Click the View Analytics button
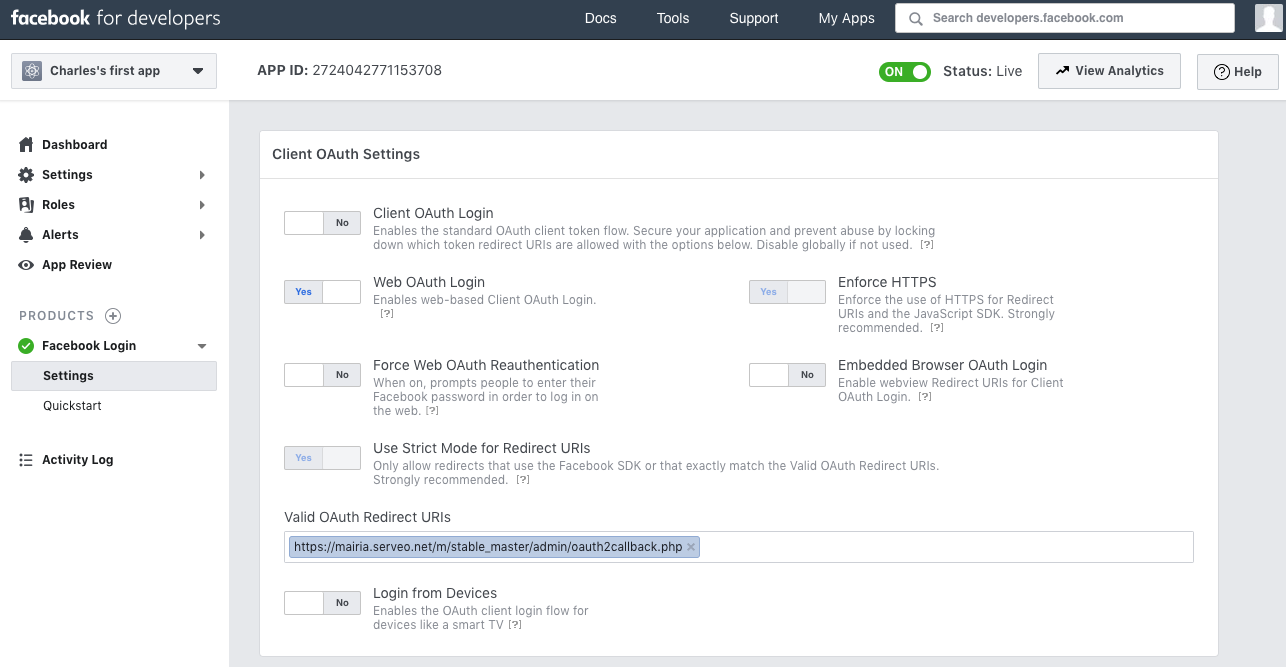 (1109, 71)
